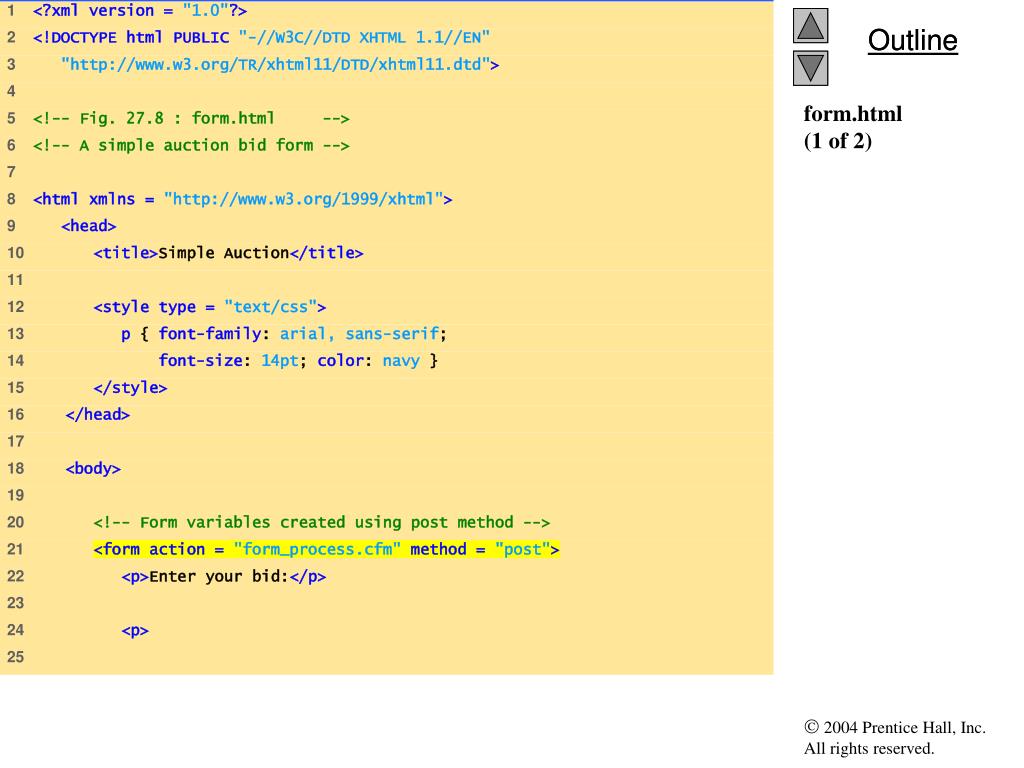The height and width of the screenshot is (768, 1024).
Task: Select the "form_process.cfm" string
Action: point(317,549)
